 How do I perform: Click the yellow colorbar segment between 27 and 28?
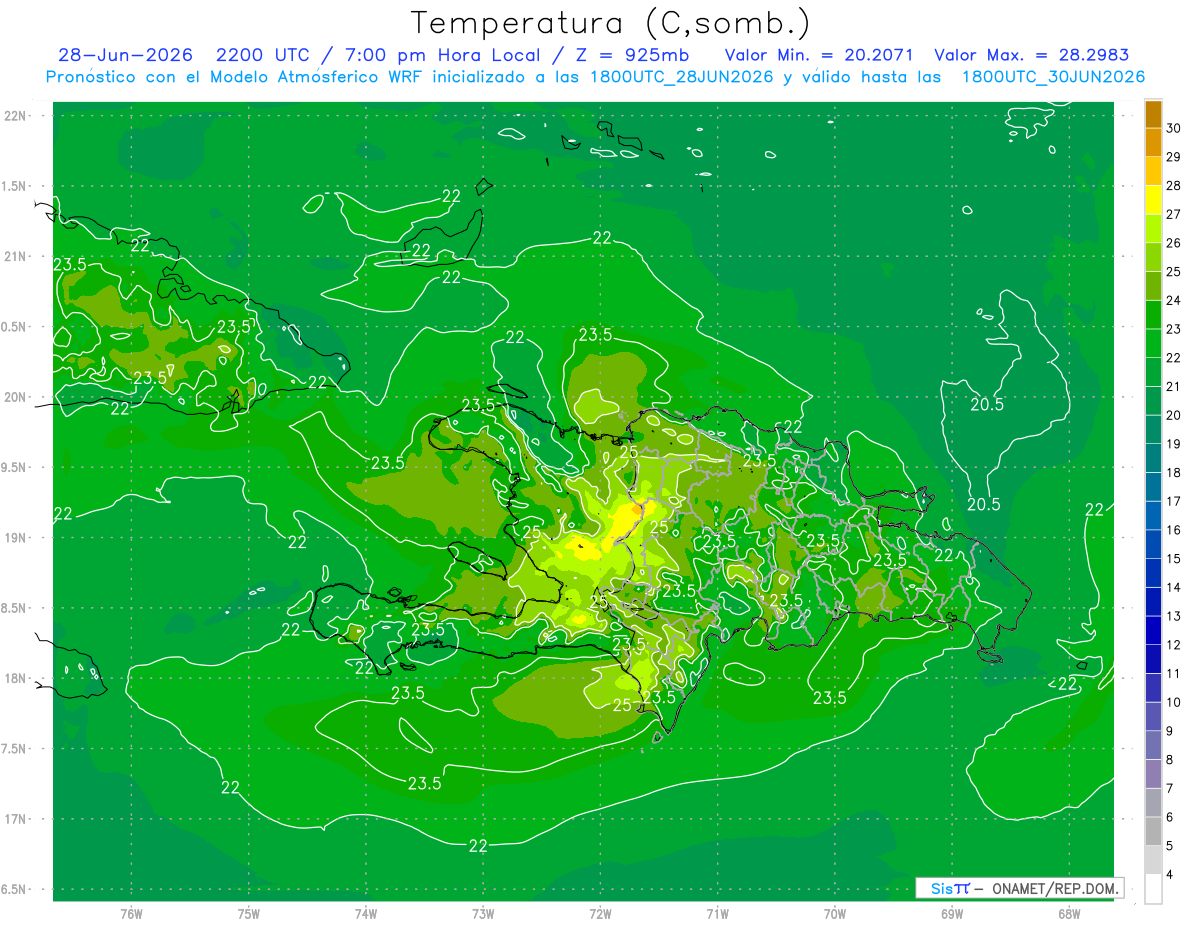pyautogui.click(x=1153, y=199)
